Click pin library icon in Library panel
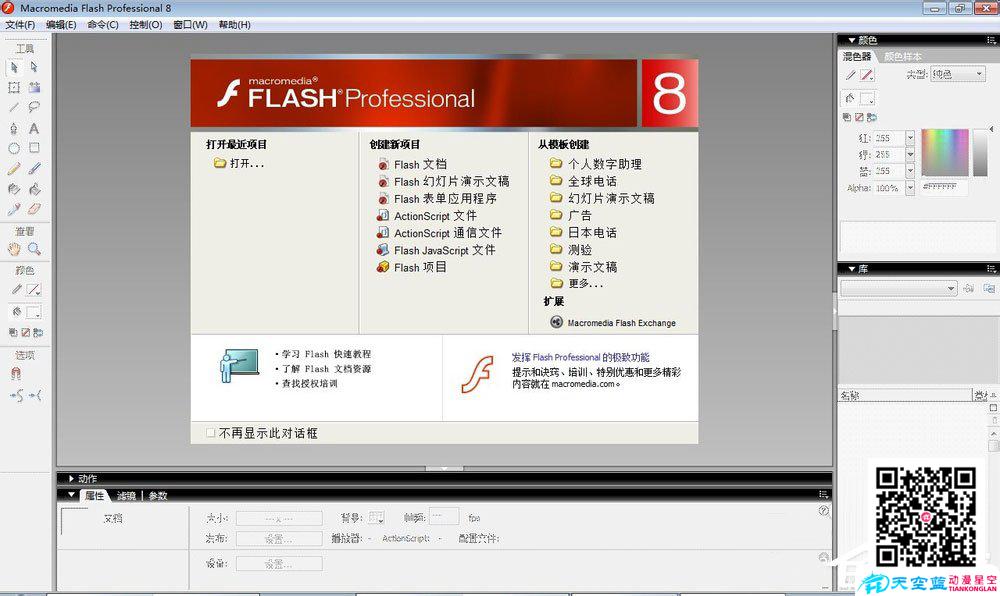This screenshot has height=596, width=1000. click(x=969, y=288)
